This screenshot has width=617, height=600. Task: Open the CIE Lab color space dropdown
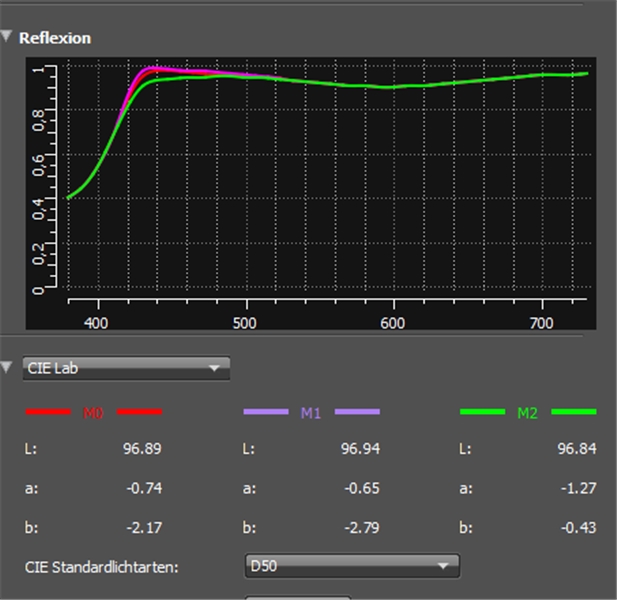click(126, 368)
